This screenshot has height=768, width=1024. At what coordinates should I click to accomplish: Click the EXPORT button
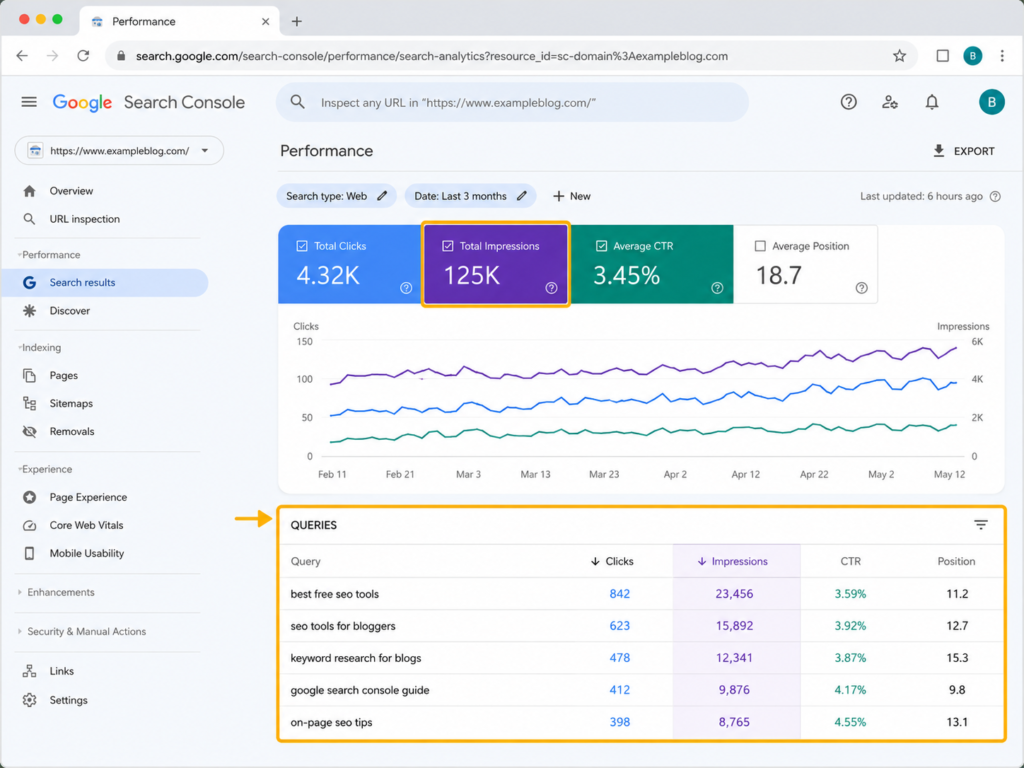[963, 151]
